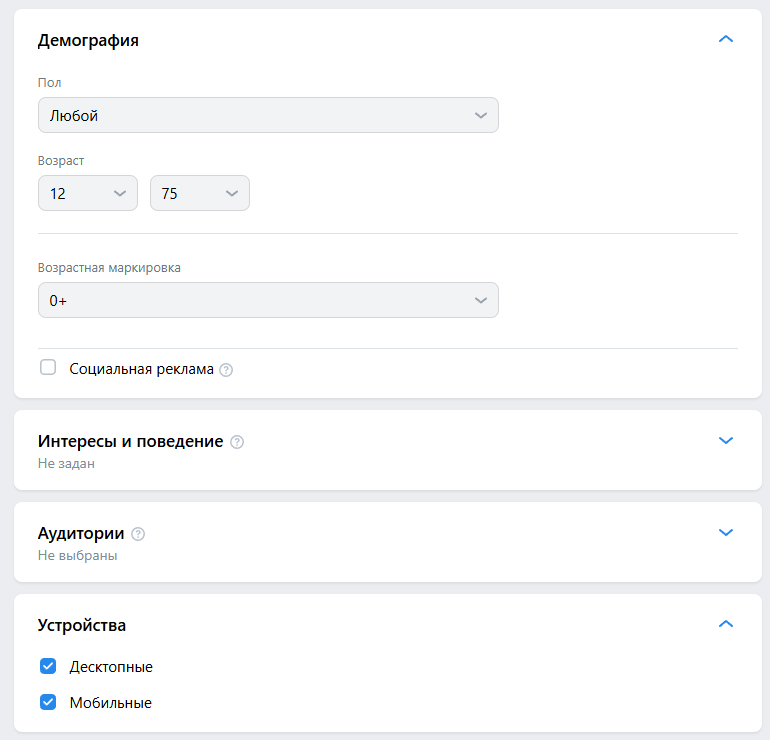The image size is (770, 740).
Task: Click the help icon next to Интересы и поведение
Action: [x=237, y=442]
